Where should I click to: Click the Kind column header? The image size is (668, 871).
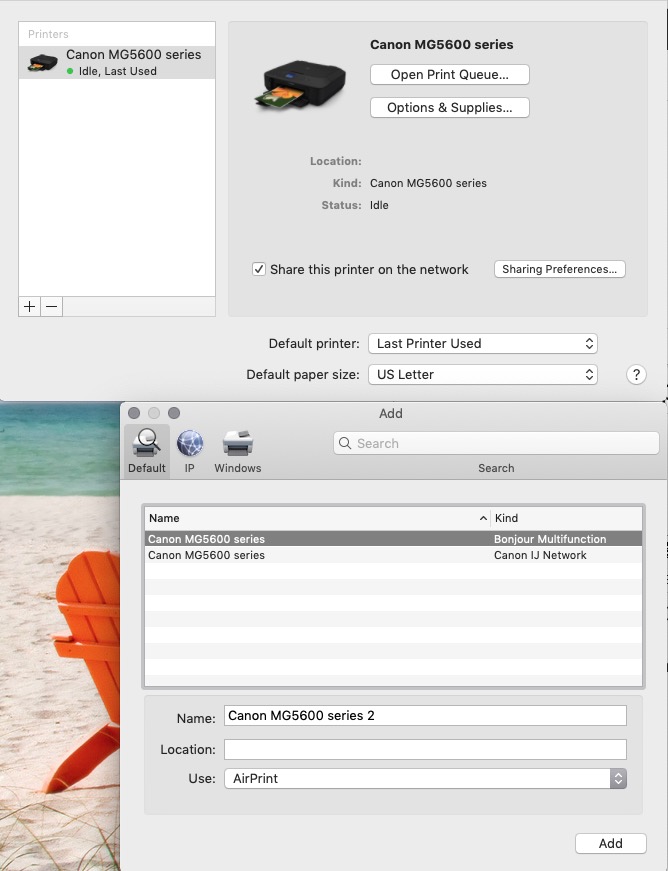566,518
